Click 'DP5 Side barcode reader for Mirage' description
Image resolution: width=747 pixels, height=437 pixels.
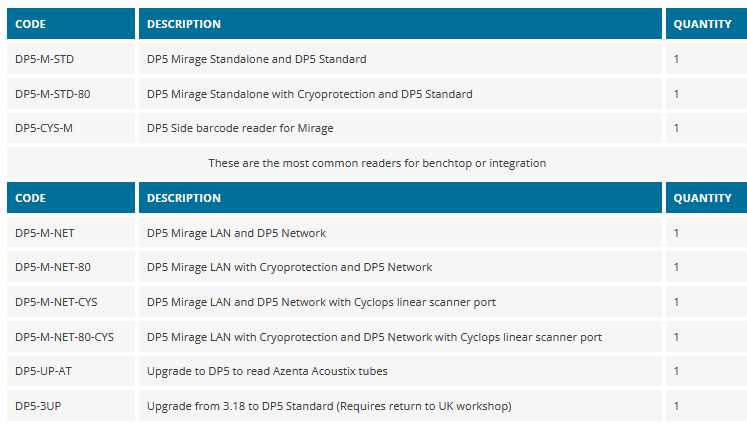click(x=240, y=128)
